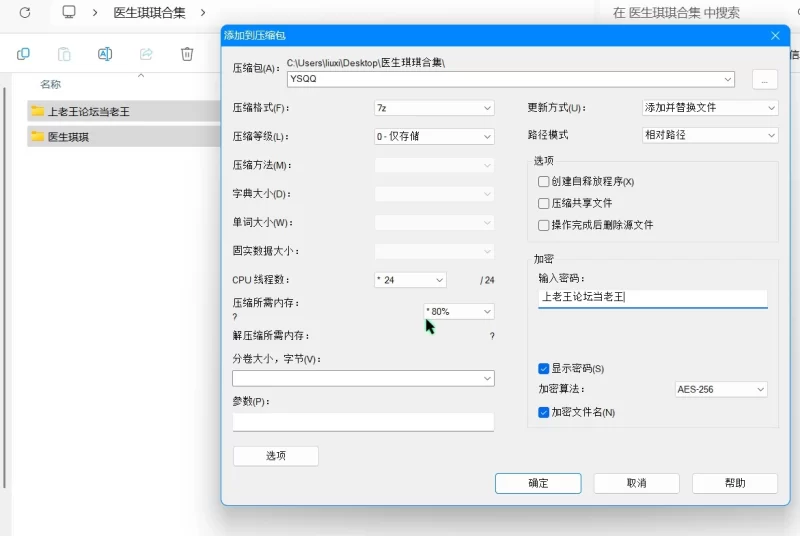Click the Explorer delete trash icon
This screenshot has height=536, width=800.
coord(187,54)
